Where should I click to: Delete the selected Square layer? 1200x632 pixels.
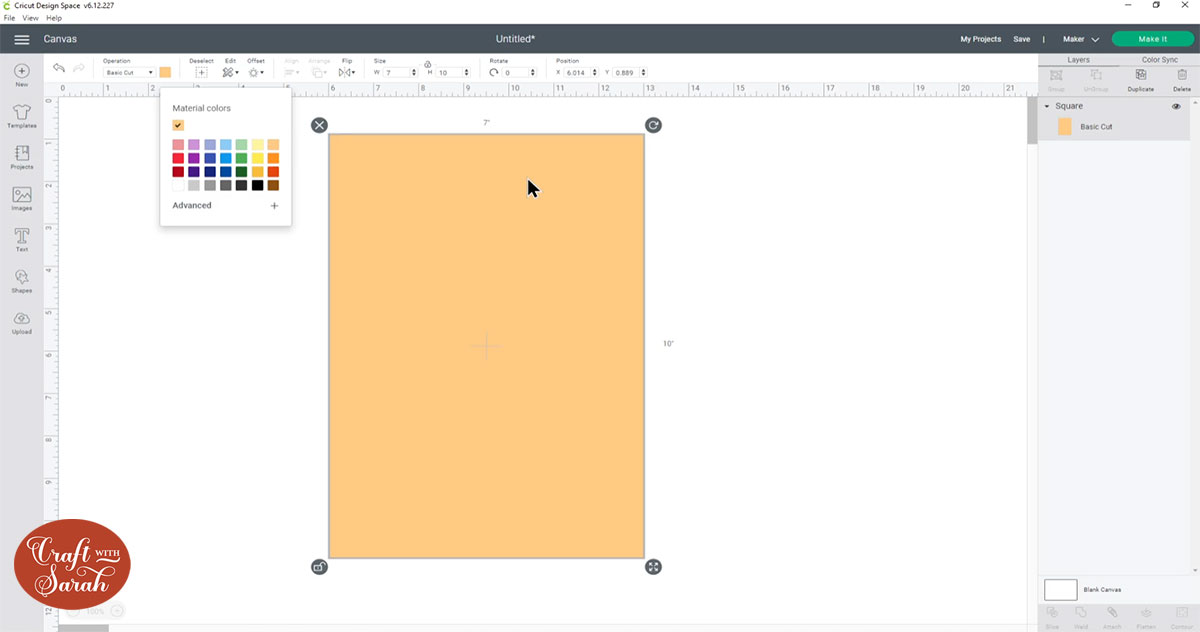point(1182,75)
